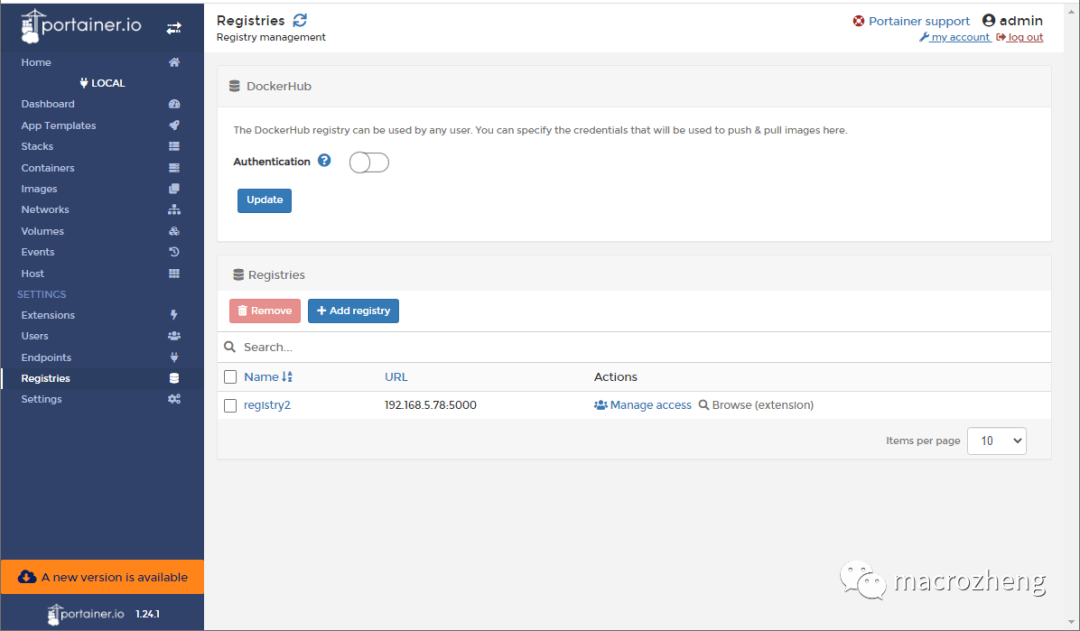1080x631 pixels.
Task: Click the Remove button
Action: (265, 311)
